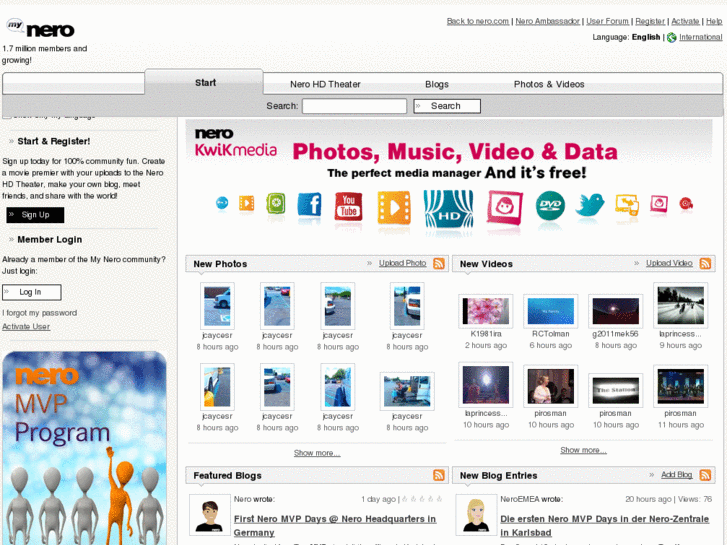The image size is (727, 545).
Task: Click the green disc icon in banner
Action: click(x=275, y=203)
